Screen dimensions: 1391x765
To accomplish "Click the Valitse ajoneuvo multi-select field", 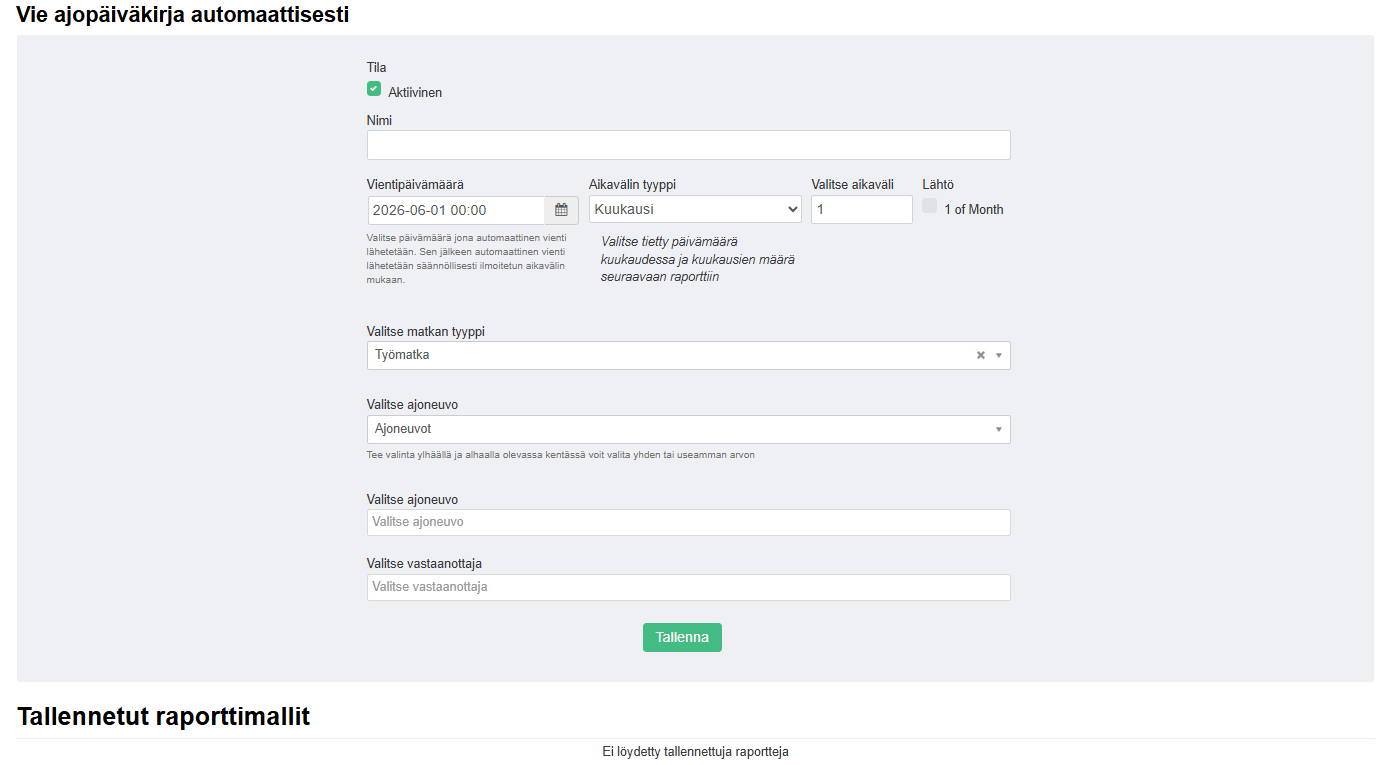I will coord(688,522).
